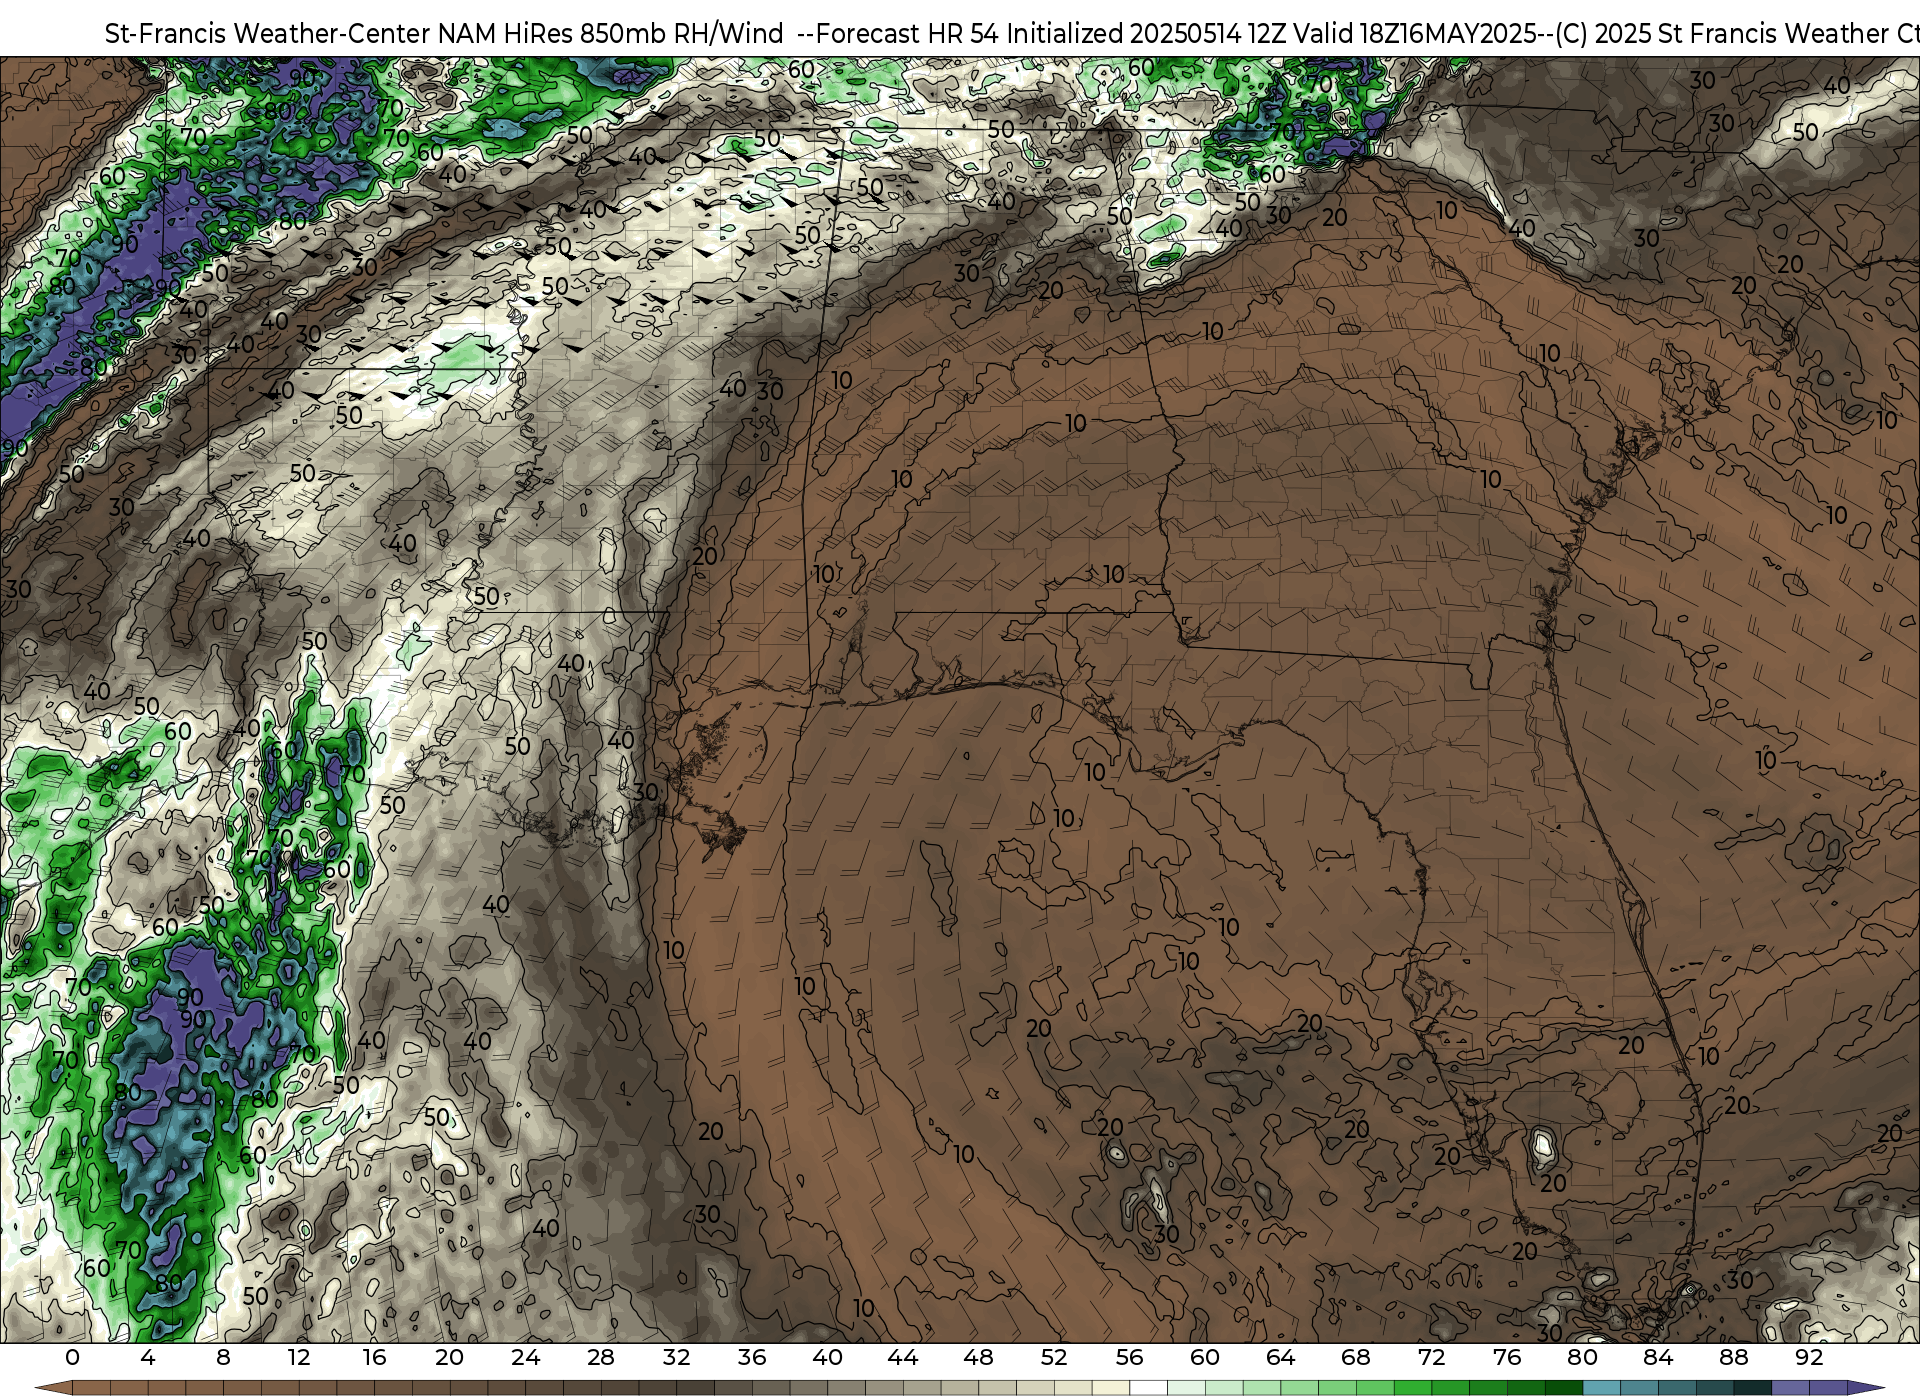
Task: Click the 'Forecast HR 54' text
Action: coord(908,34)
